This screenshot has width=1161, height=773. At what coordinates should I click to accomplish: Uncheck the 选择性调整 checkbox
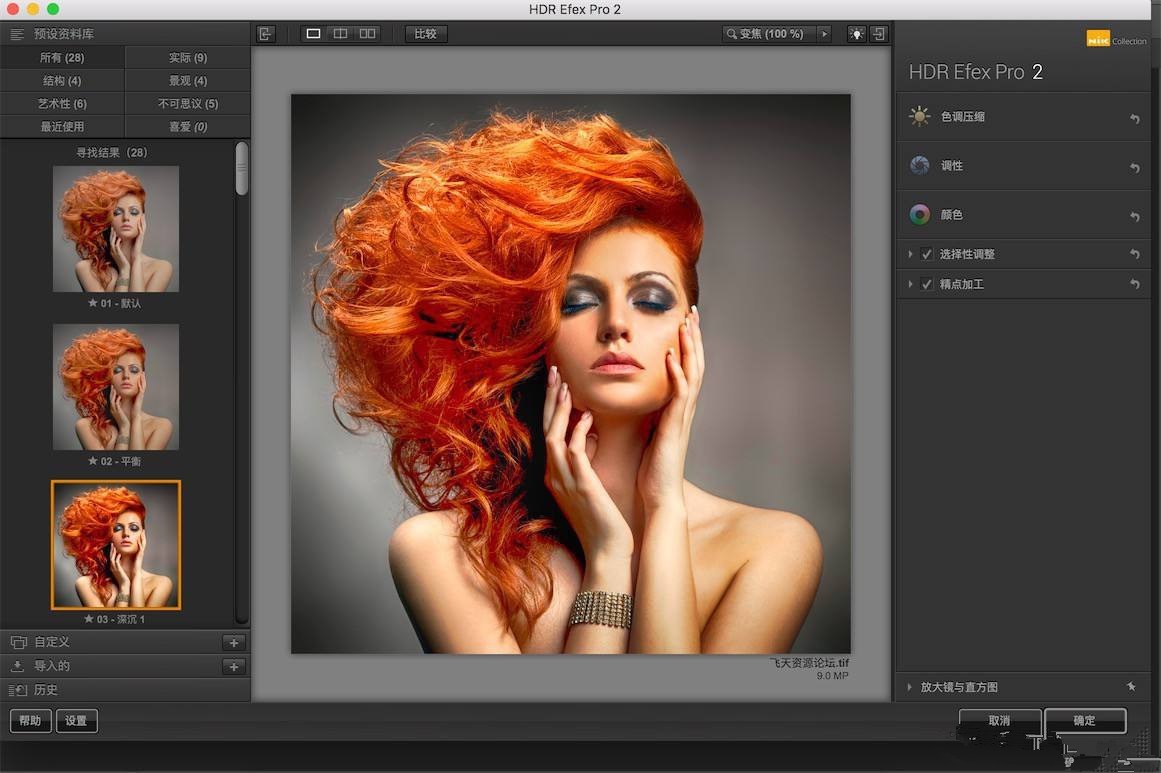(927, 255)
